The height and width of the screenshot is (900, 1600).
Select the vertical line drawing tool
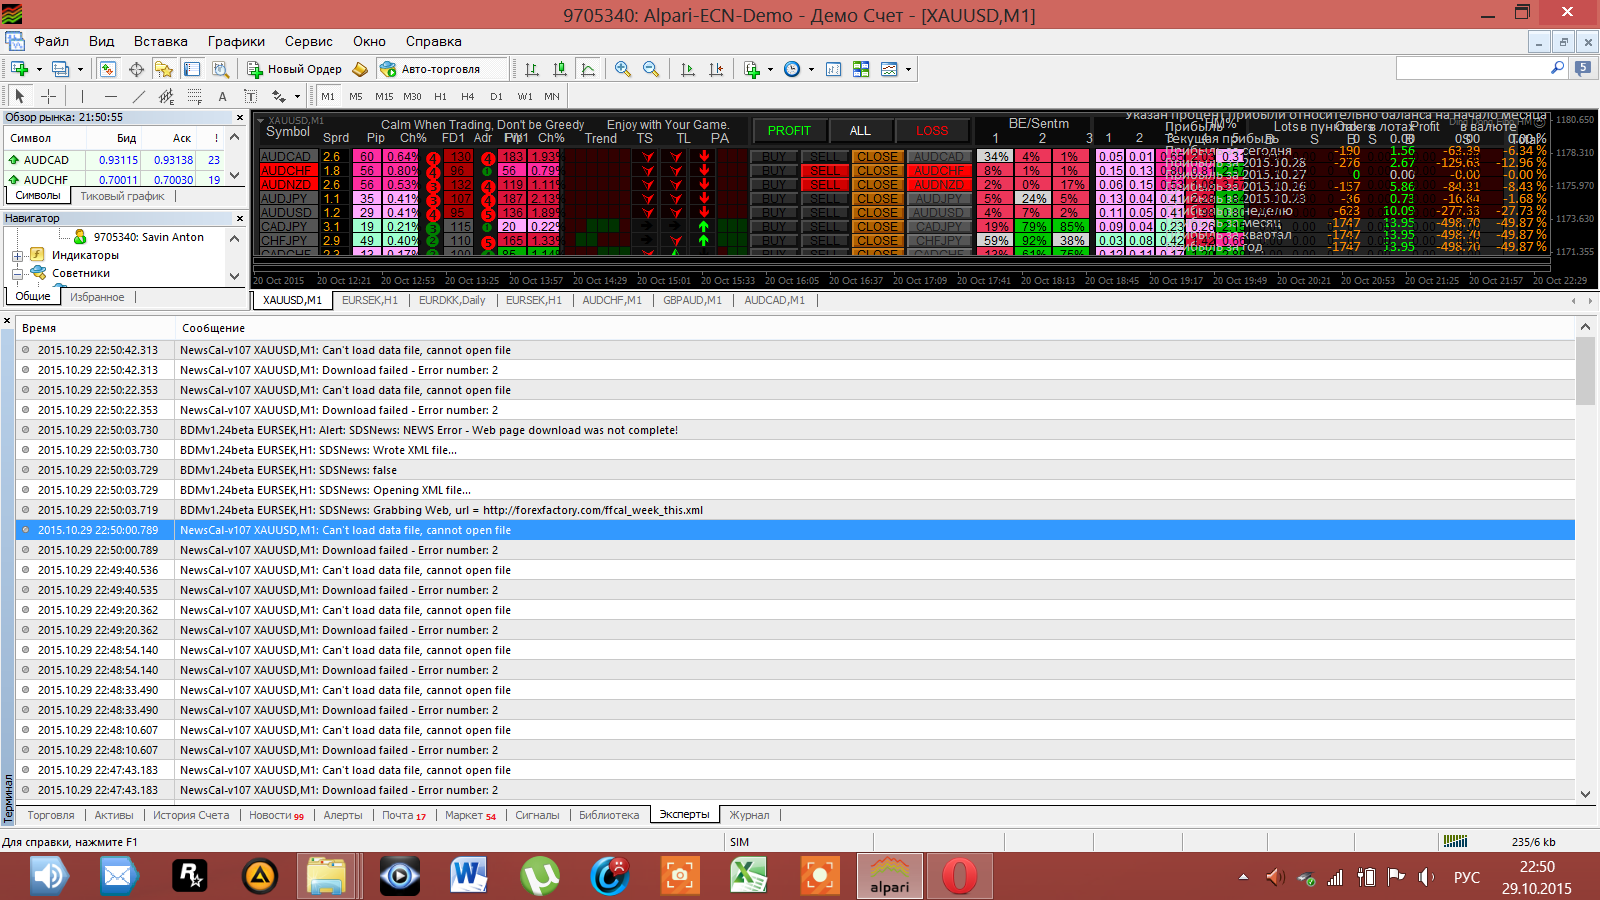pos(83,96)
